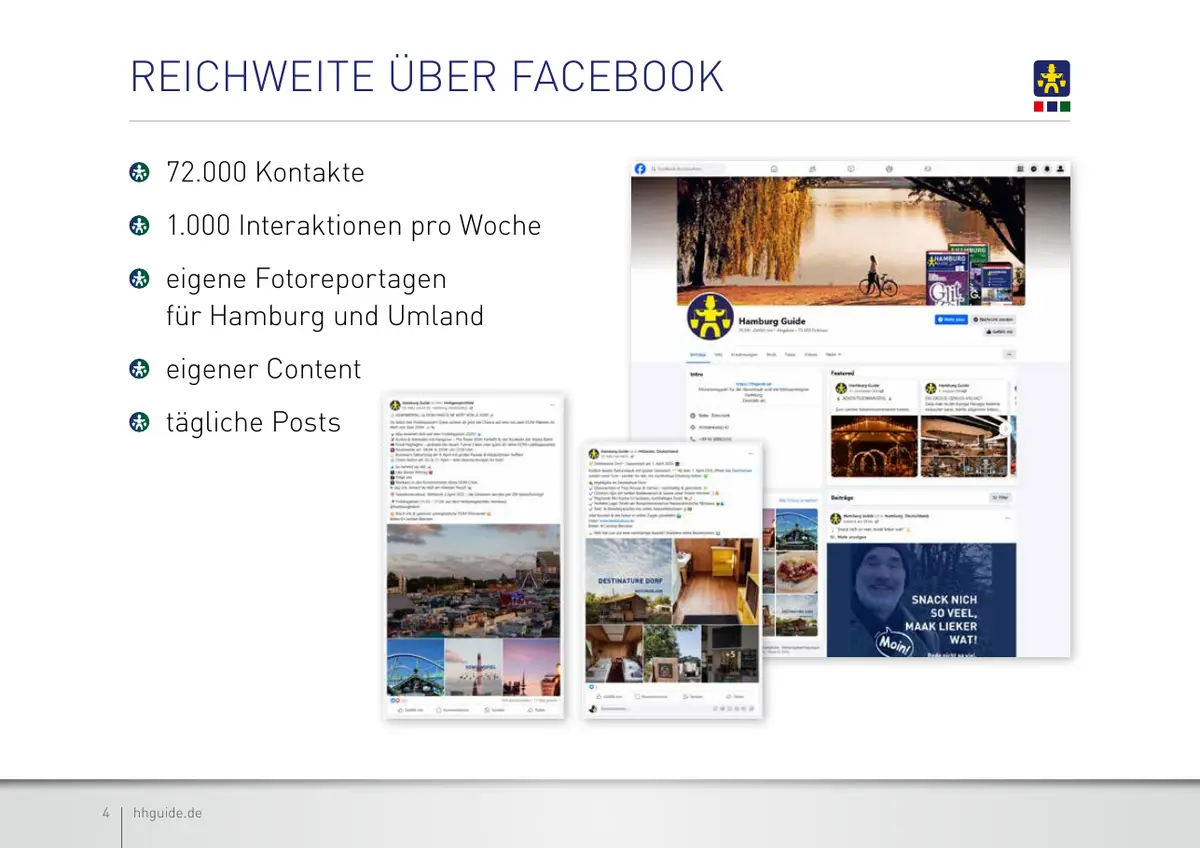Click the 'eigener Content' bullet text
The height and width of the screenshot is (848, 1200).
263,369
